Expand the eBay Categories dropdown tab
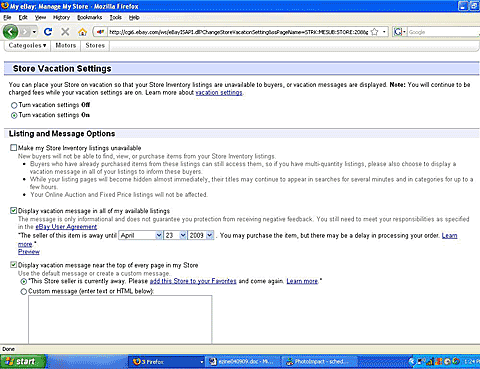Screen dimensions: 480x369 pyautogui.click(x=27, y=45)
